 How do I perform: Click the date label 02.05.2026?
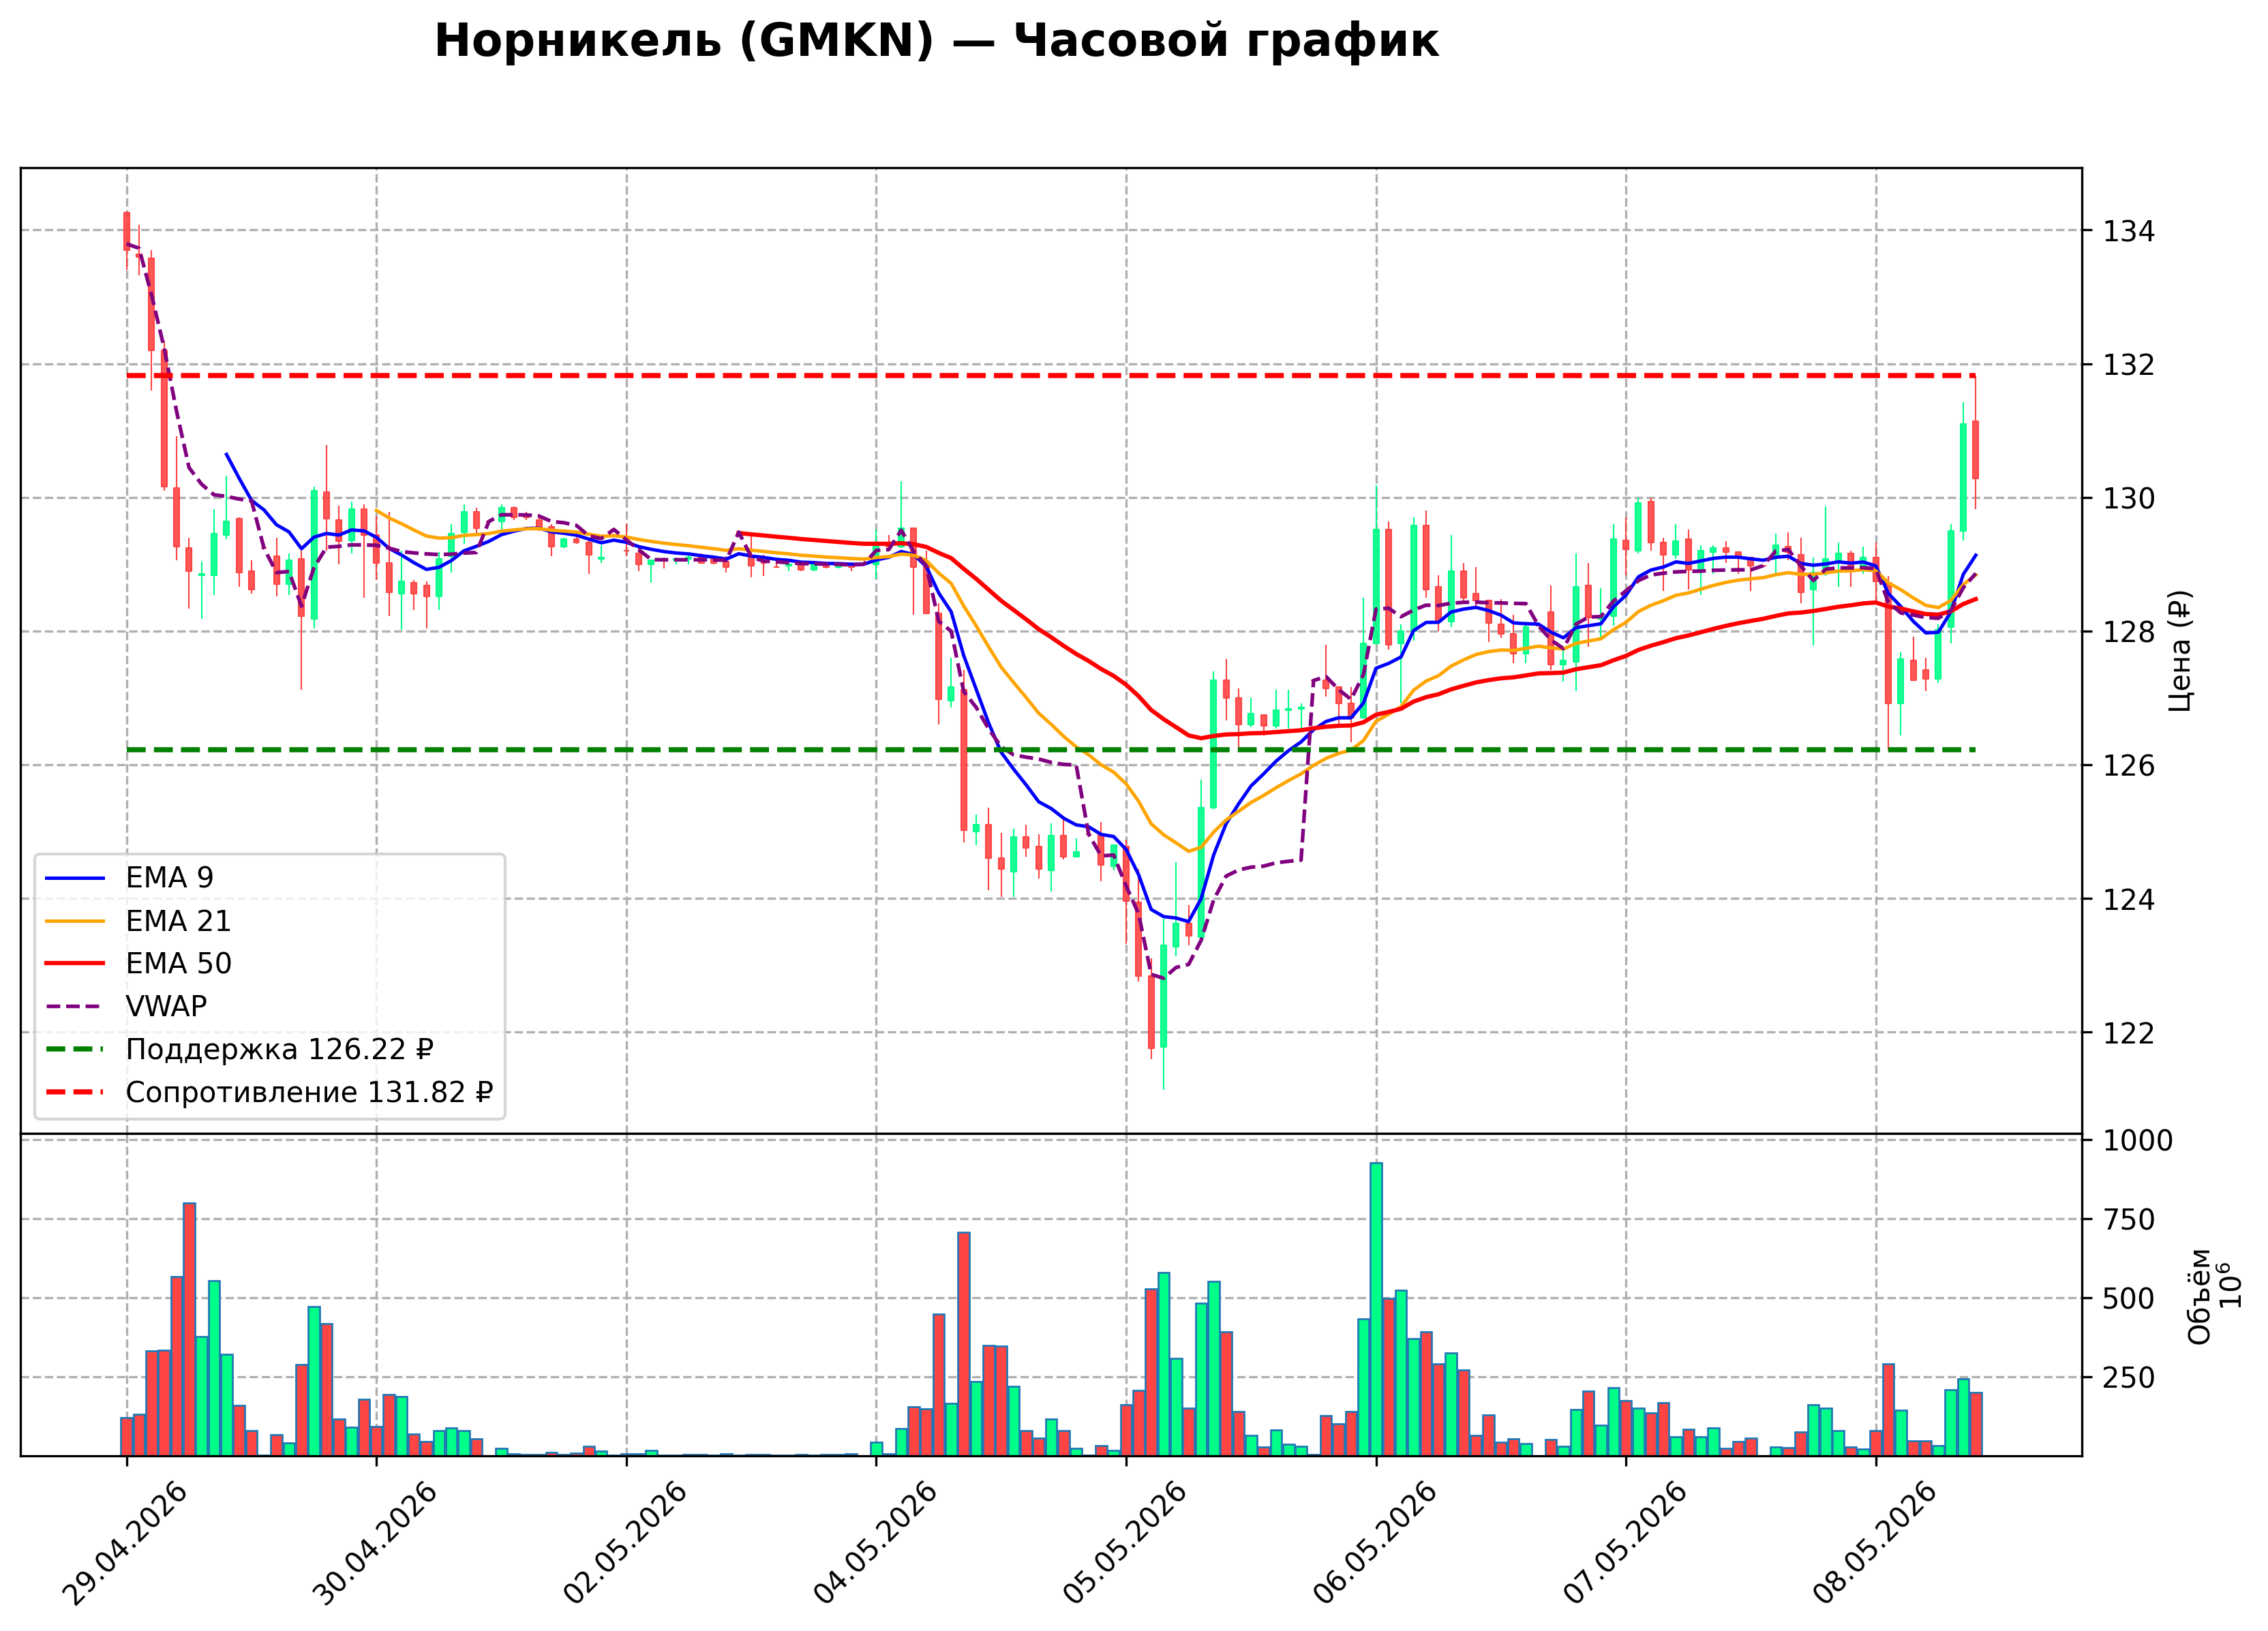point(625,1543)
